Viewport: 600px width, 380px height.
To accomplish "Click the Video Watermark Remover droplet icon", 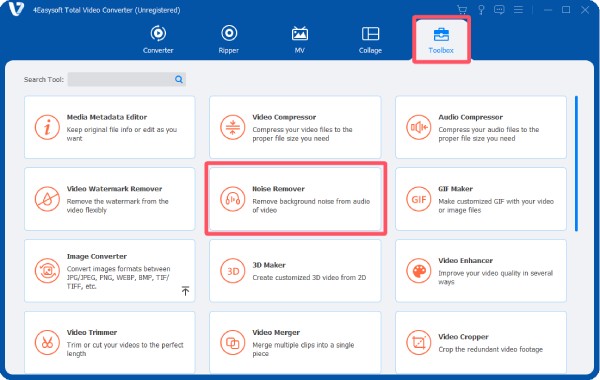I will [47, 199].
